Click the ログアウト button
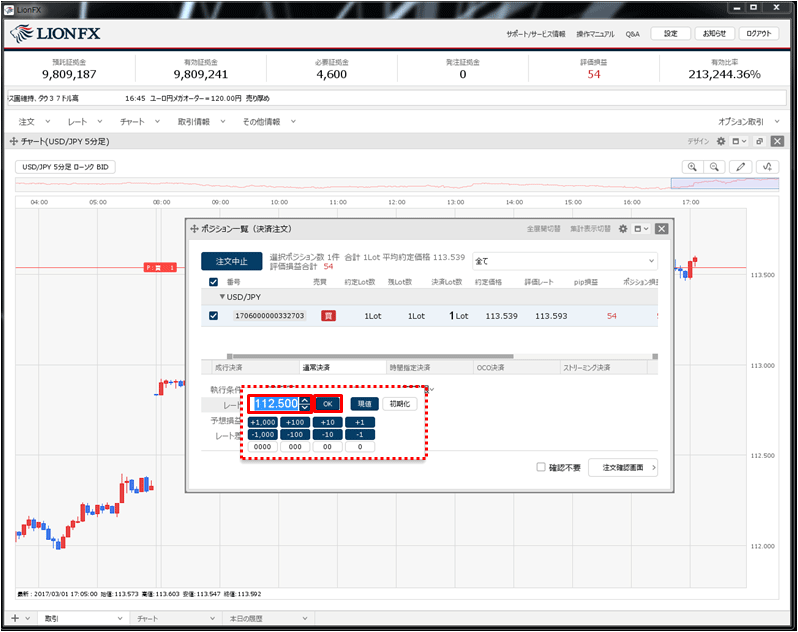Viewport: 798px width, 632px height. coord(759,34)
